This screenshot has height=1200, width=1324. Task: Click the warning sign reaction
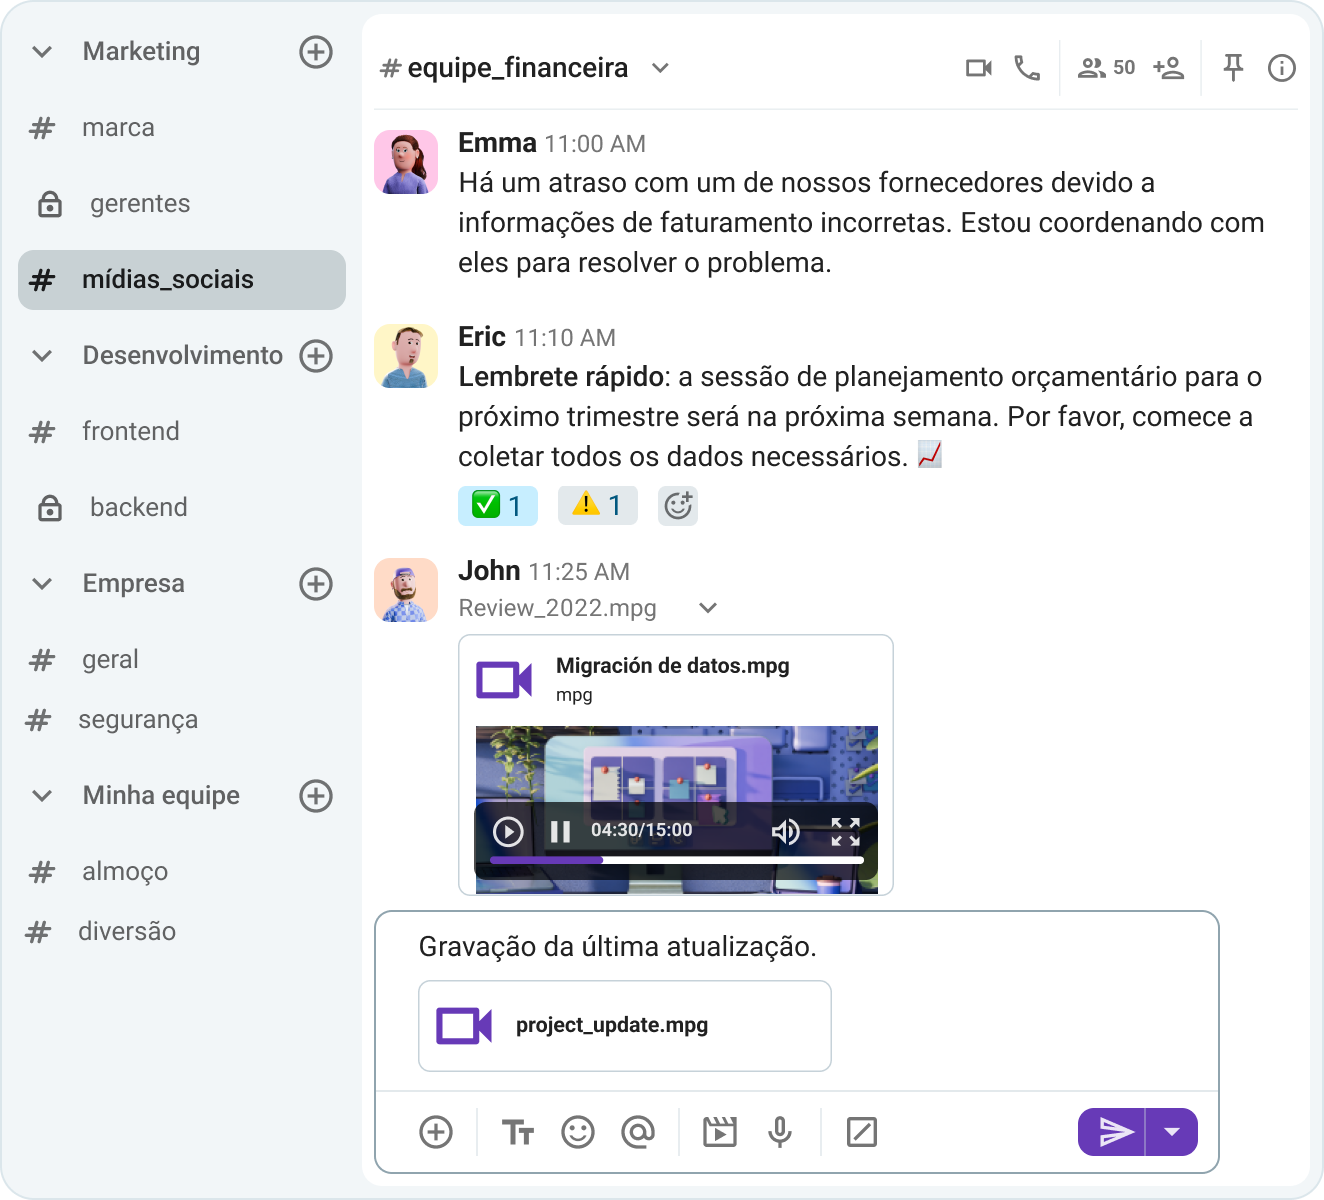pos(598,506)
